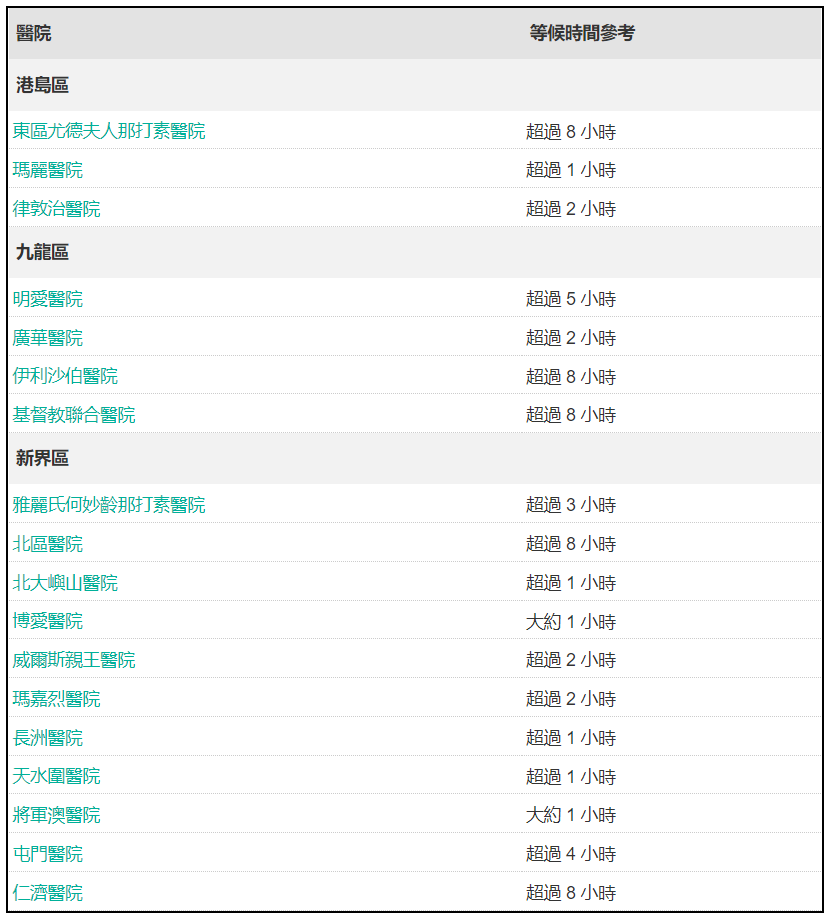Open the 瑪嘉烈醫院 link
This screenshot has width=831, height=917.
pos(57,699)
